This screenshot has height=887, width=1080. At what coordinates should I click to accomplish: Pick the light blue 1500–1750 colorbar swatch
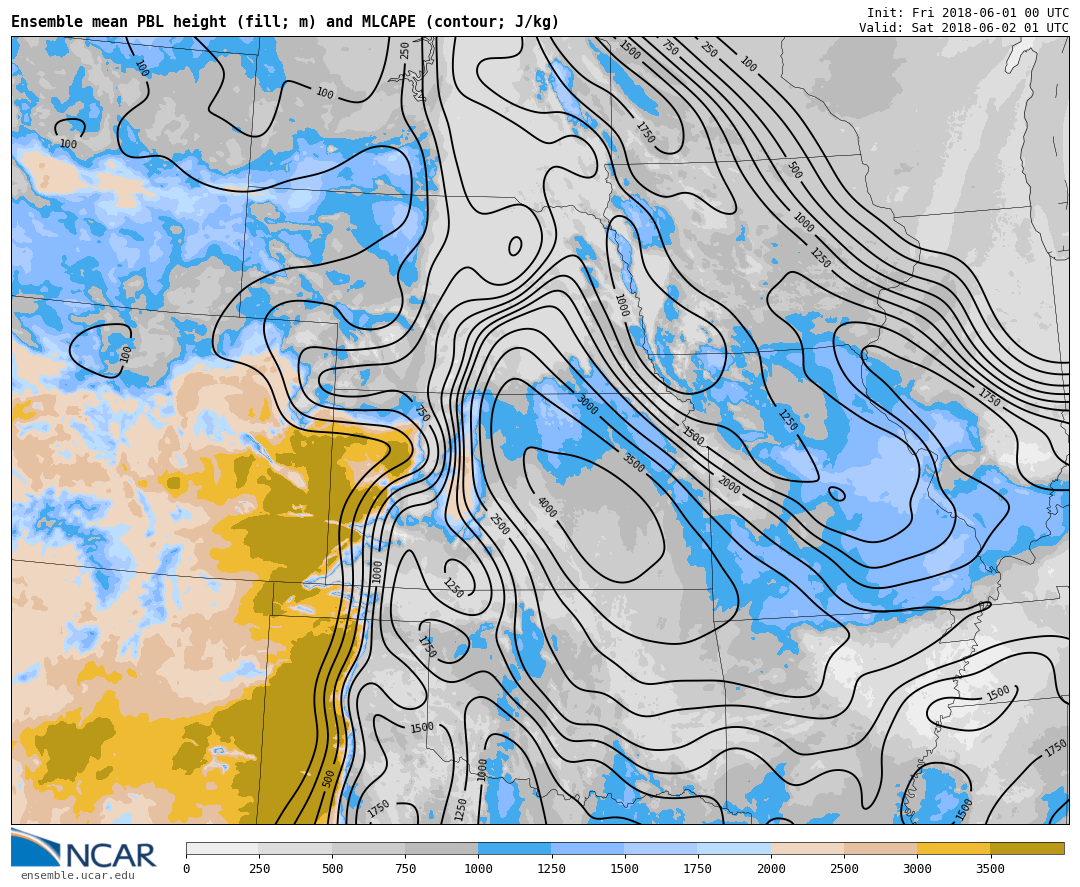[660, 848]
